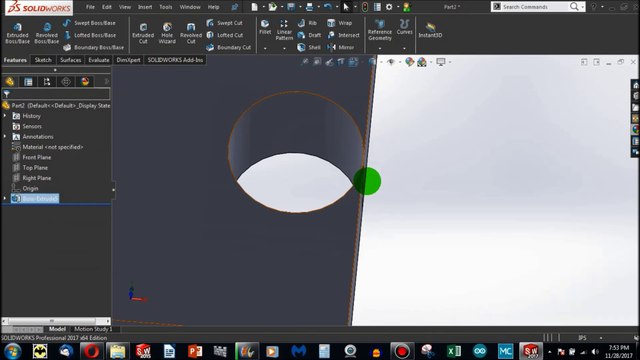Activate the Extruded Cut tool
This screenshot has width=640, height=360.
[x=143, y=33]
